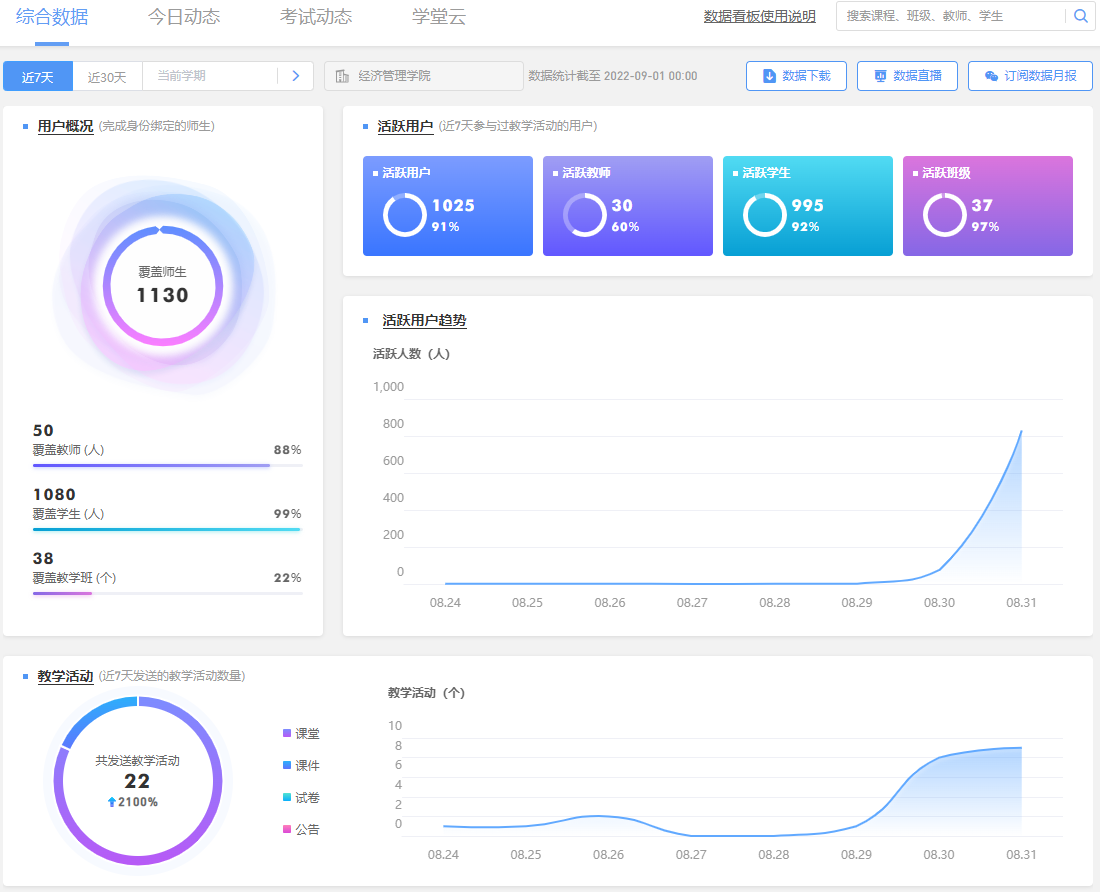The image size is (1100, 892).
Task: Click the 活跃用户趋势 heading link
Action: coord(424,320)
